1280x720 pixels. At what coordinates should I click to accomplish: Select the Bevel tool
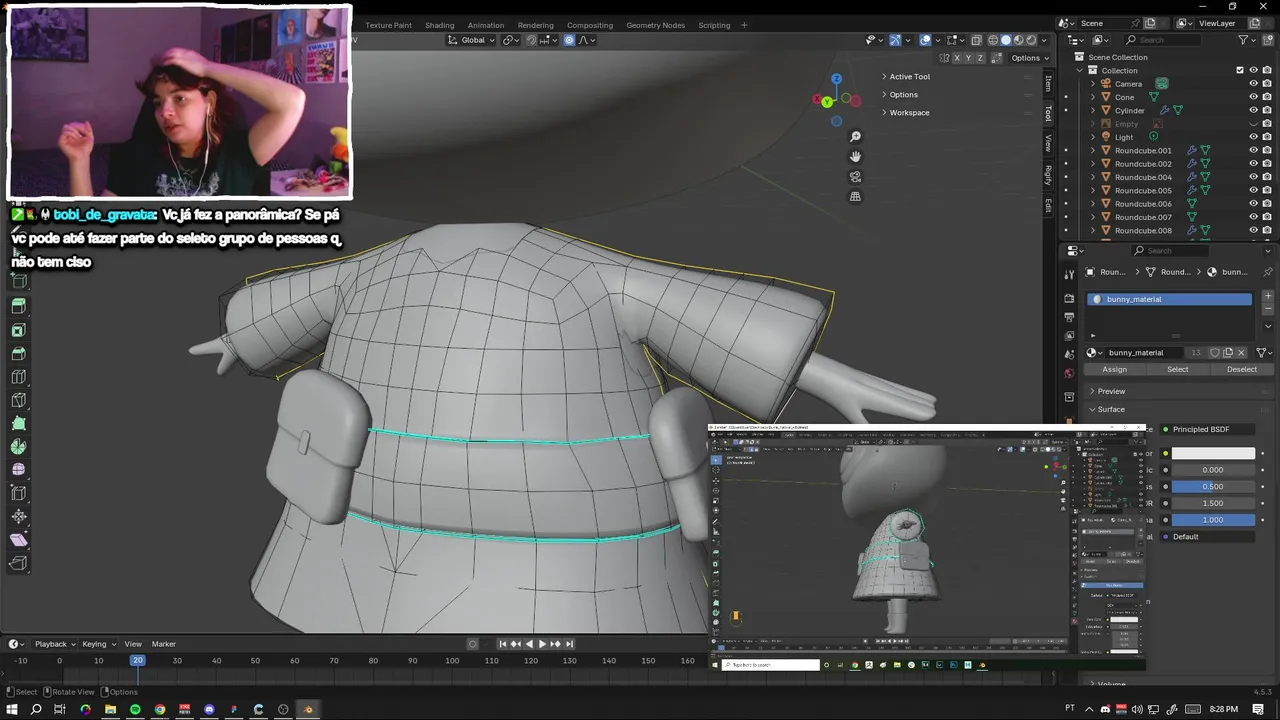pyautogui.click(x=18, y=353)
